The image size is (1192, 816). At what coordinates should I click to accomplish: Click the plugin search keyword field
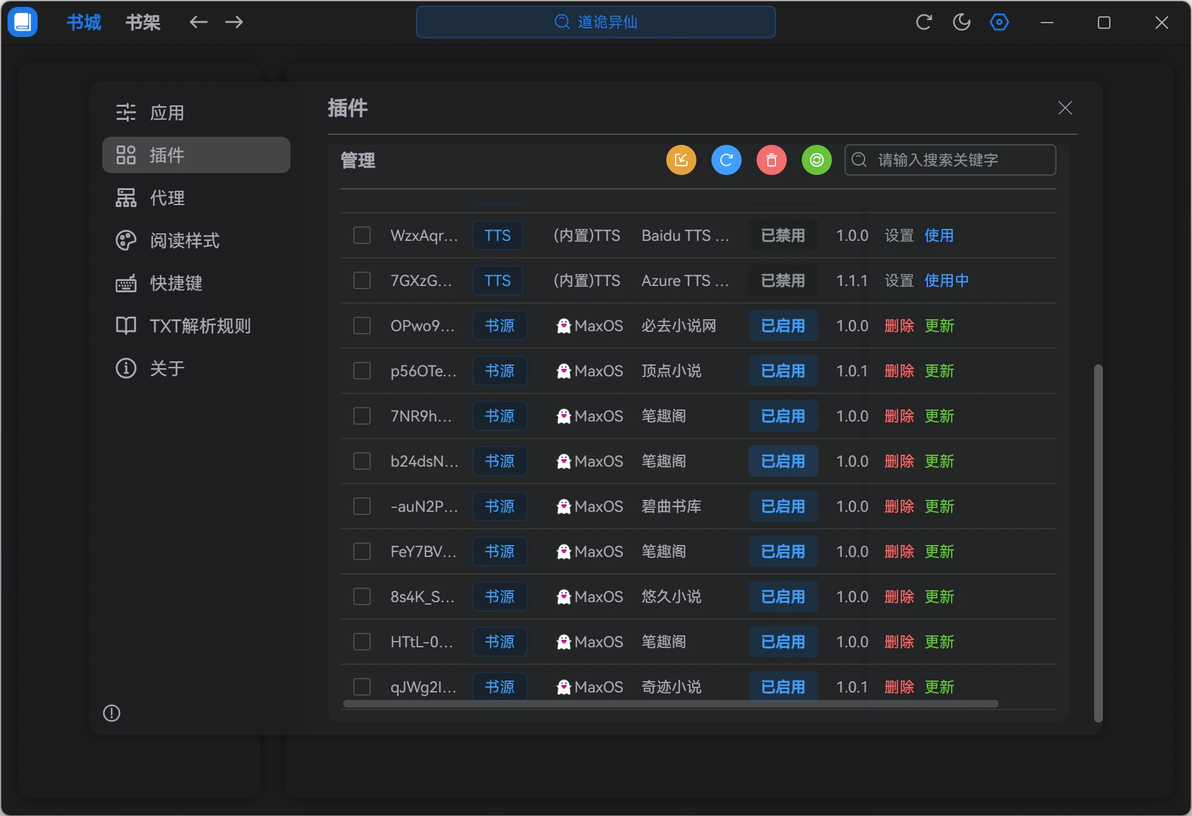click(x=949, y=160)
